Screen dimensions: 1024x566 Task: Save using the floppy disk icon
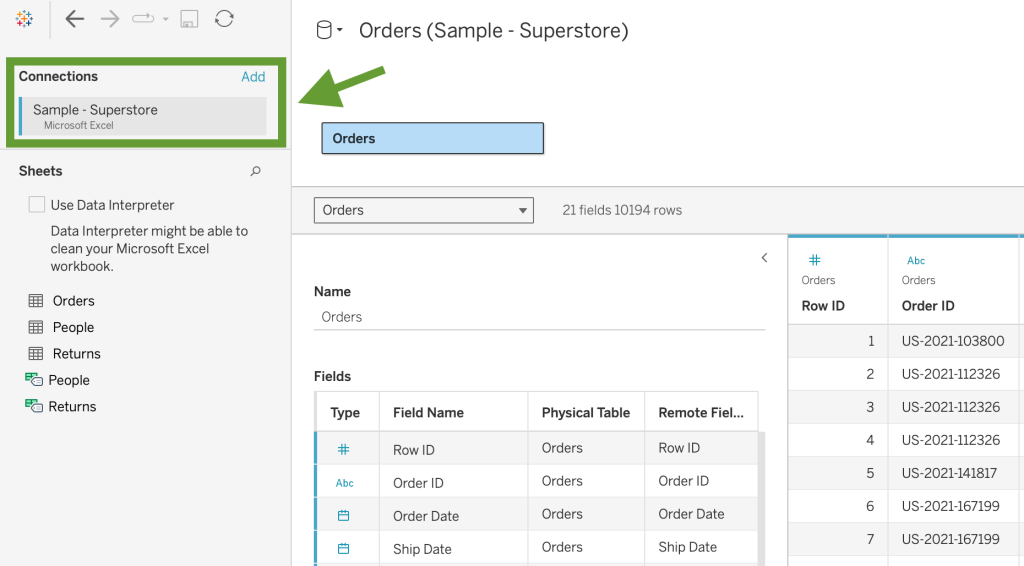pyautogui.click(x=189, y=19)
